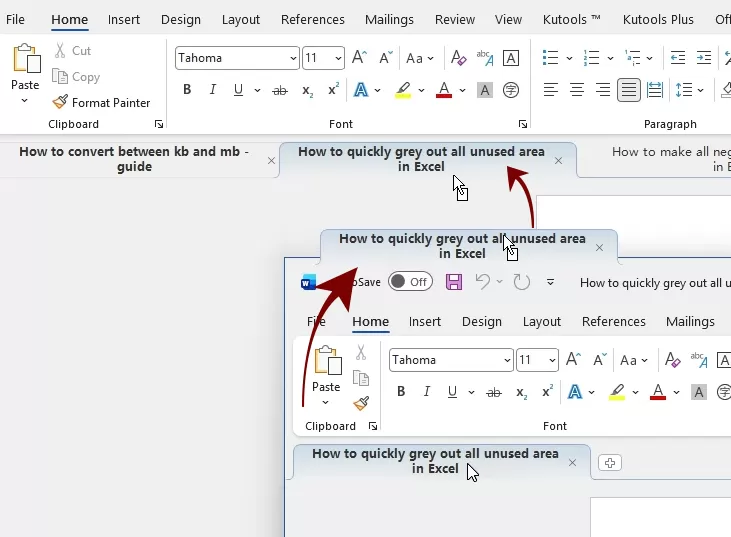Image resolution: width=731 pixels, height=537 pixels.
Task: Increase font size in the back window
Action: pyautogui.click(x=359, y=58)
